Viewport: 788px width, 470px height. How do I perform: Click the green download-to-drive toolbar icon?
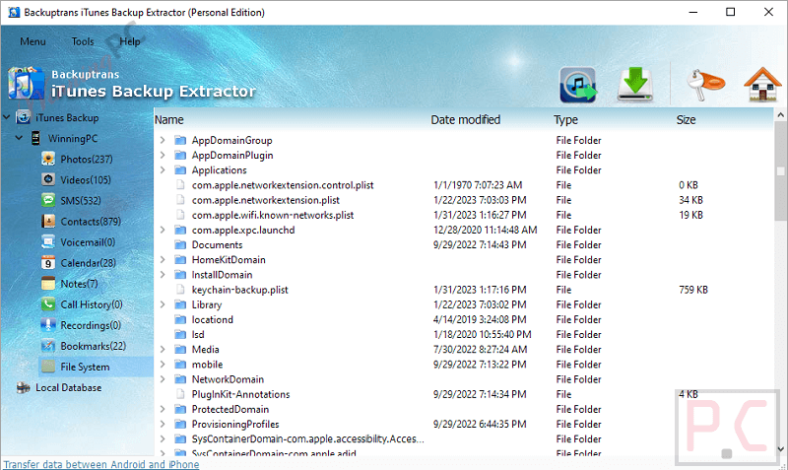[x=635, y=84]
